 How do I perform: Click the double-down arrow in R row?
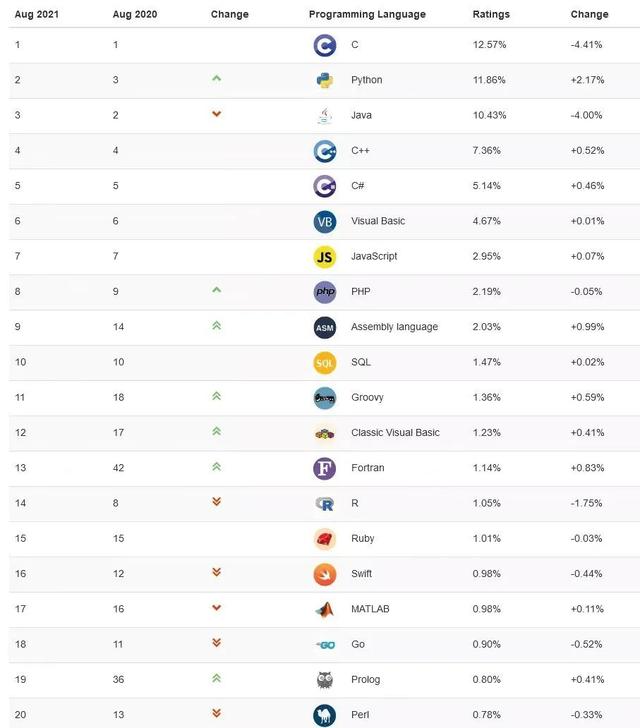click(216, 501)
